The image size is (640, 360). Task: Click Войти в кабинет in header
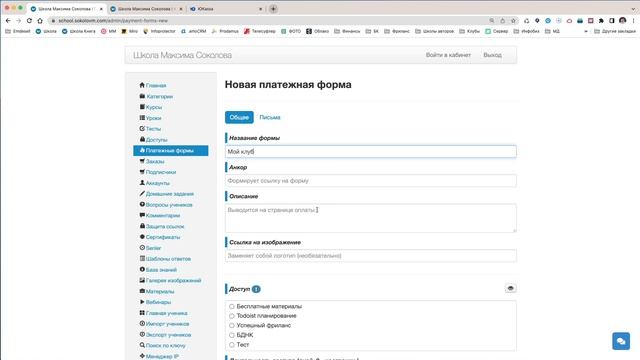[x=448, y=55]
